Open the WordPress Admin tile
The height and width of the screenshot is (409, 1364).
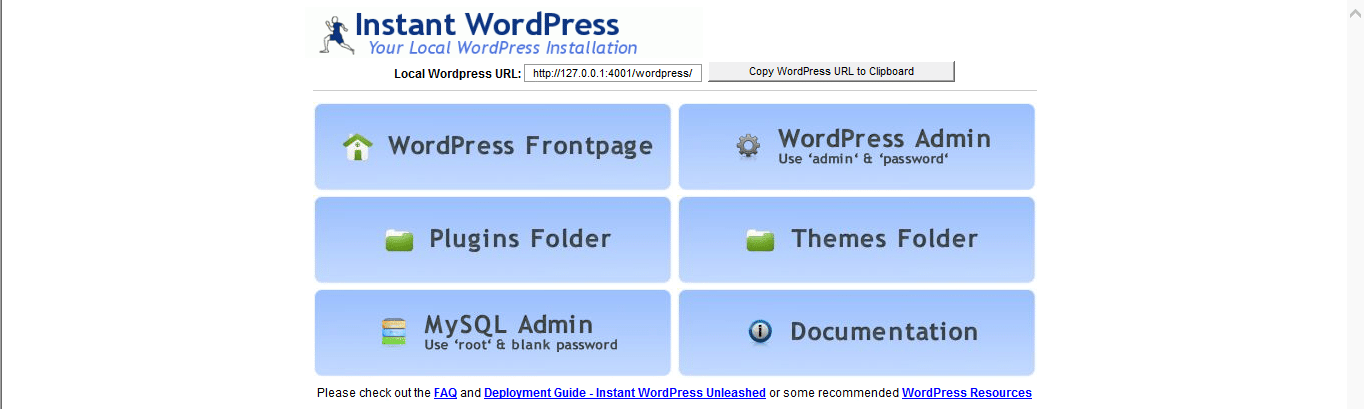(857, 147)
